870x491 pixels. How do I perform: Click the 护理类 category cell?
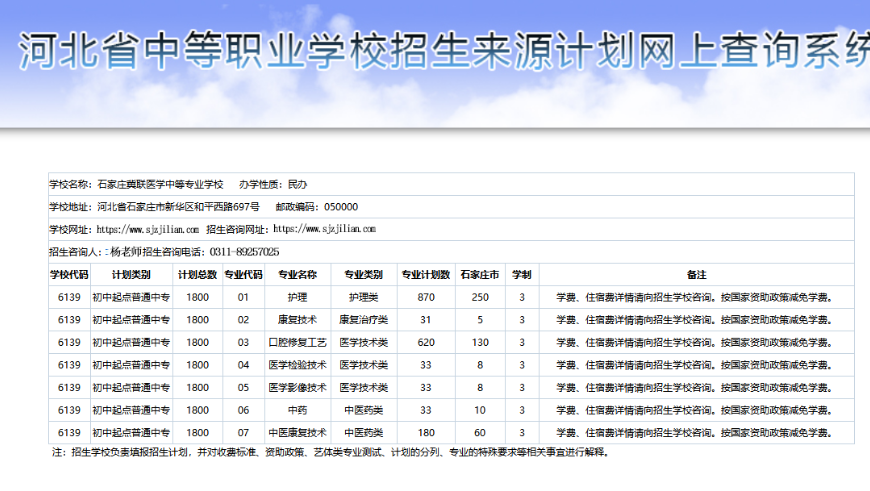click(363, 297)
